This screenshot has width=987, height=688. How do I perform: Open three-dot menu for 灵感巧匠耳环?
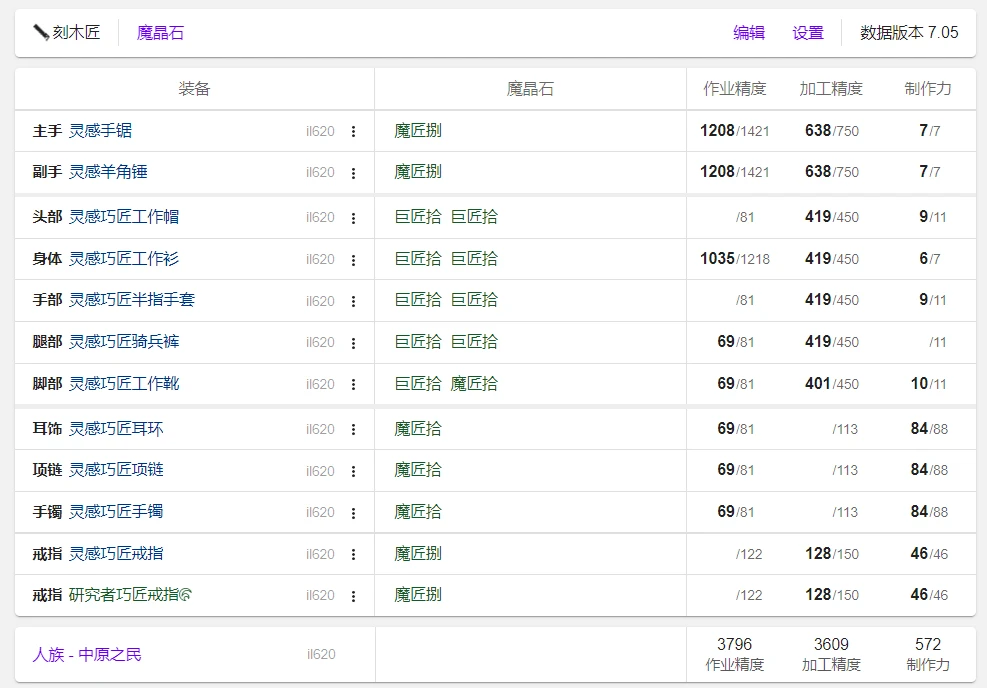(x=353, y=429)
